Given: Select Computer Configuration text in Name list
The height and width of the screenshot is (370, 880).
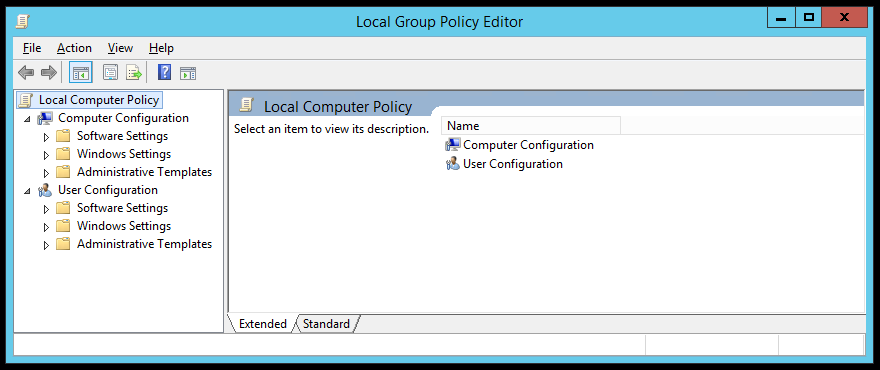Looking at the screenshot, I should (528, 145).
